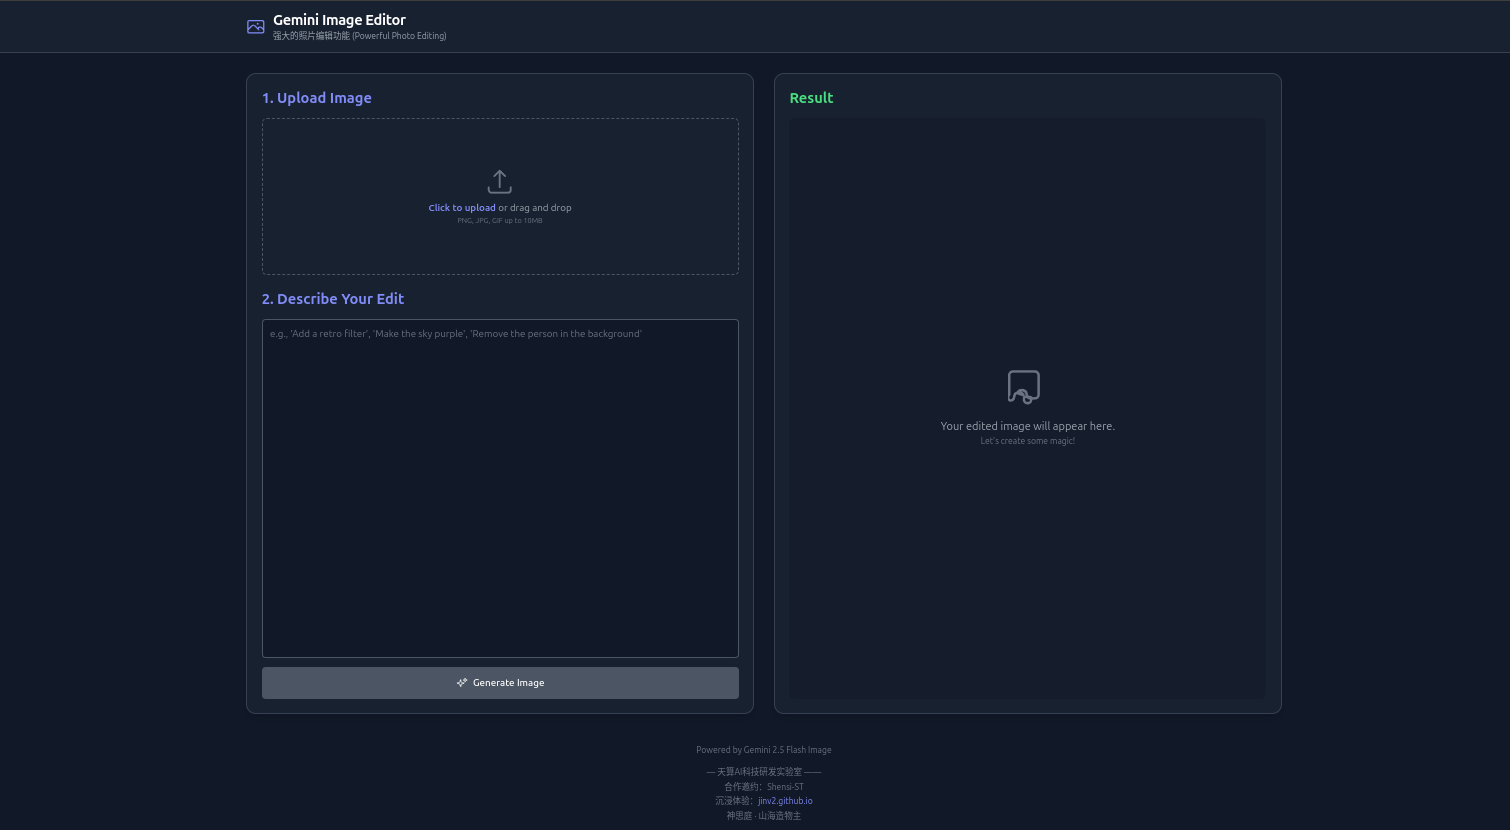Click the 'Gemini Image Editor' title
The image size is (1510, 830).
339,20
